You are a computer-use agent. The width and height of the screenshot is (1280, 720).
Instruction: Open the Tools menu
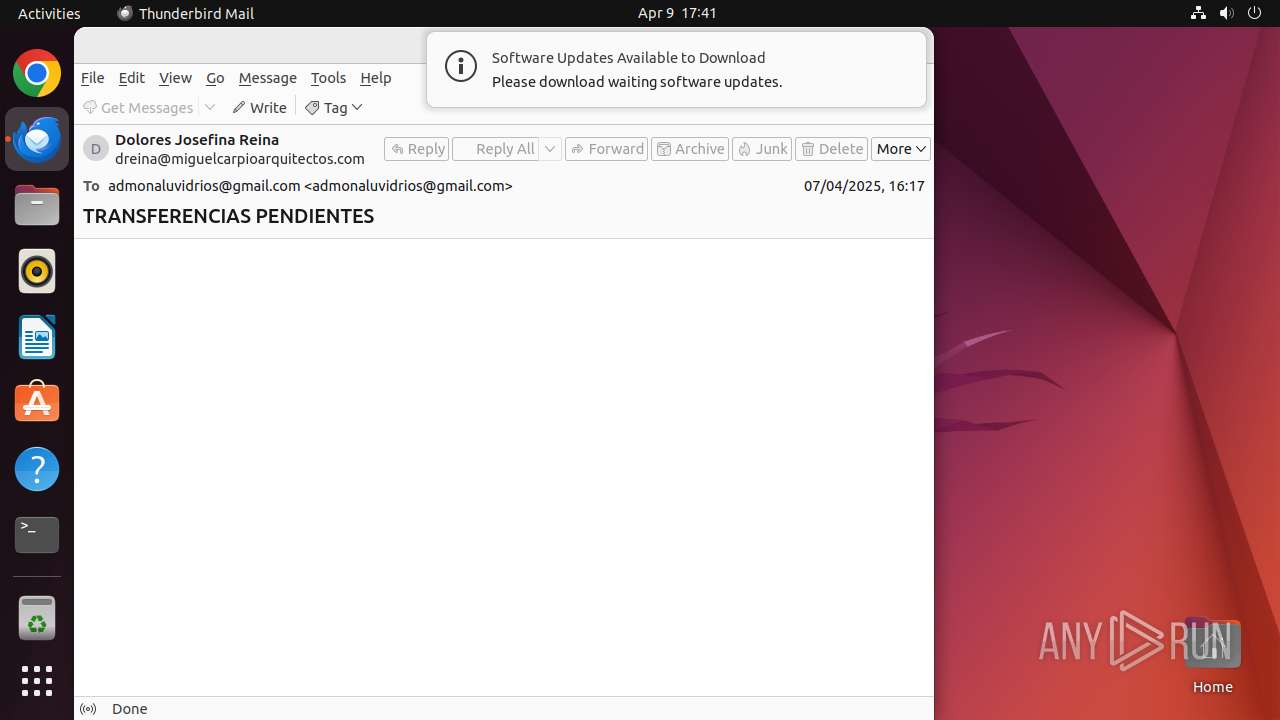pyautogui.click(x=328, y=78)
